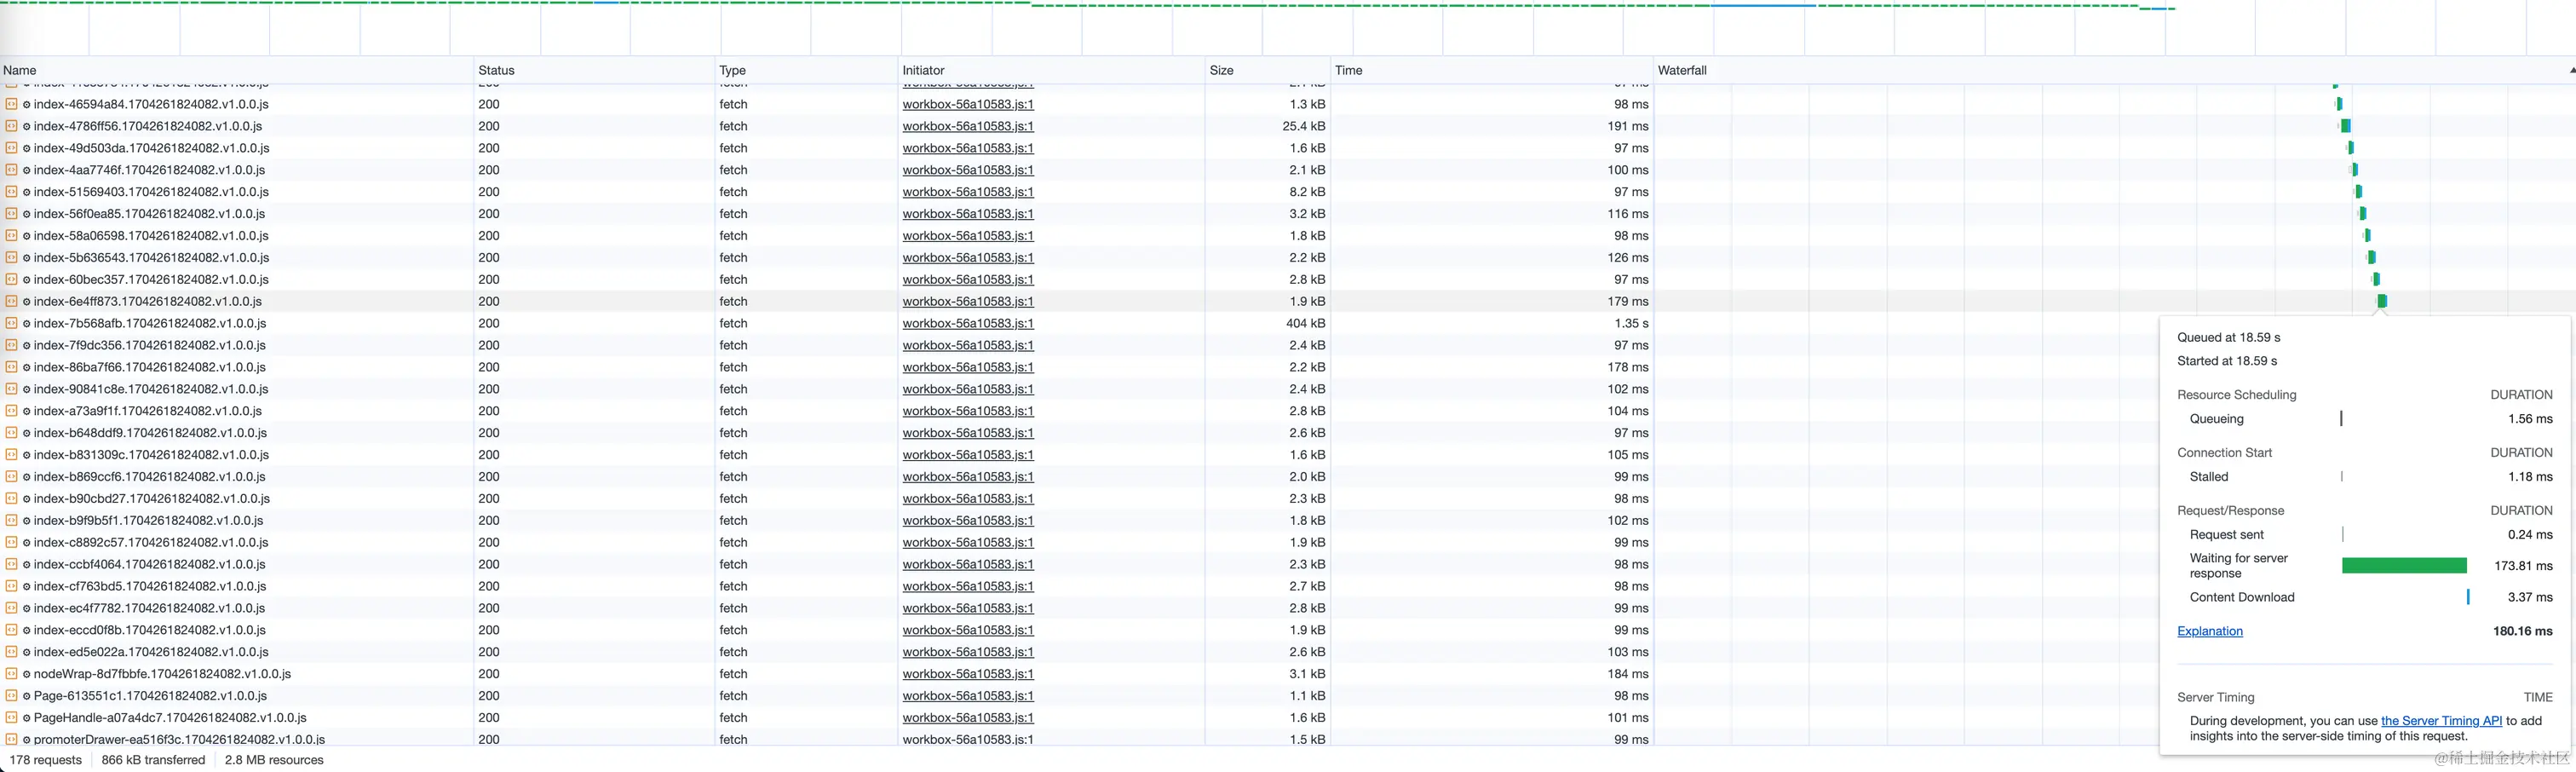Select the script icon for index-a73a9f1f
This screenshot has height=772, width=2576.
pos(11,411)
